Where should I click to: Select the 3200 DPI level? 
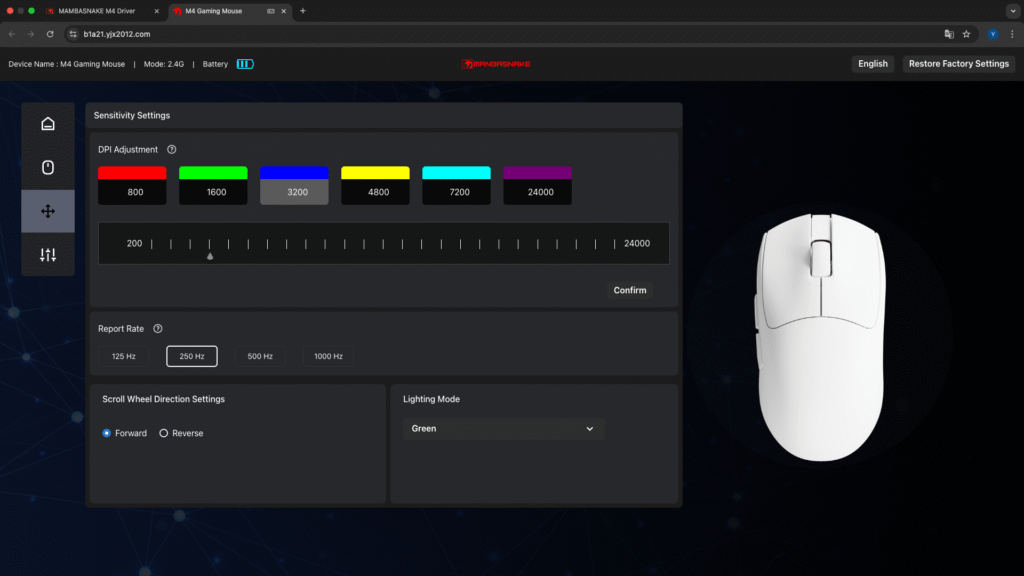tap(294, 192)
